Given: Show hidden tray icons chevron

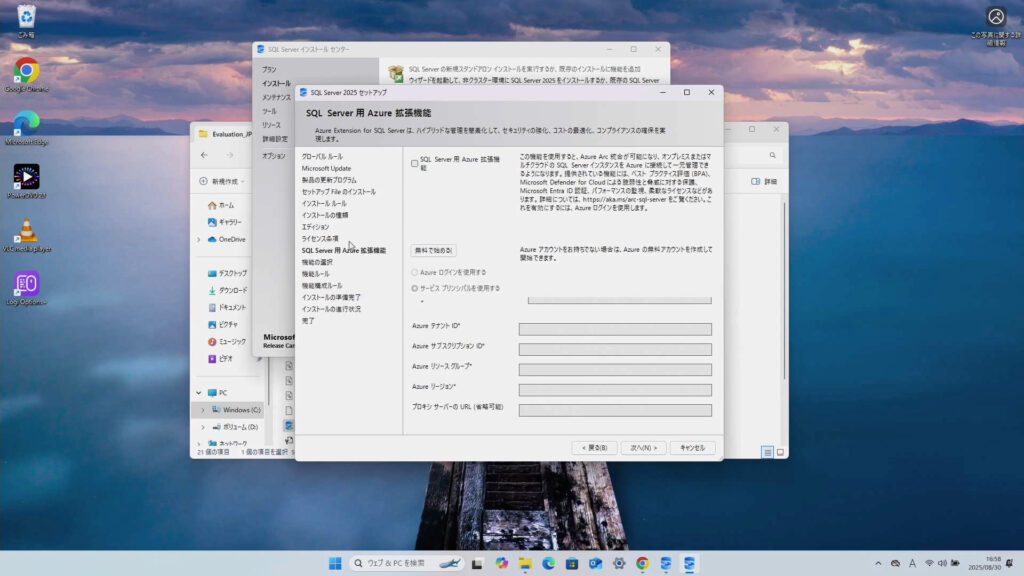Looking at the screenshot, I should point(878,564).
